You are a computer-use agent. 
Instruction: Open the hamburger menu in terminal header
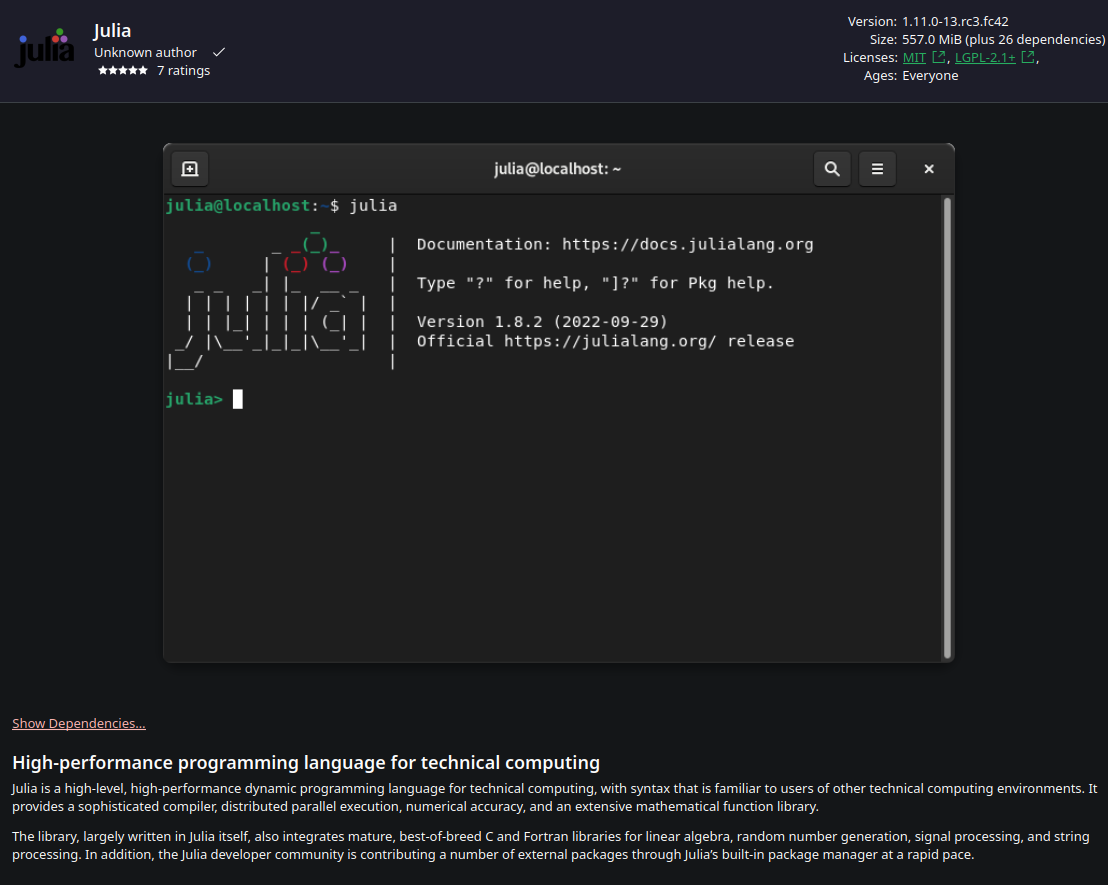pyautogui.click(x=877, y=169)
